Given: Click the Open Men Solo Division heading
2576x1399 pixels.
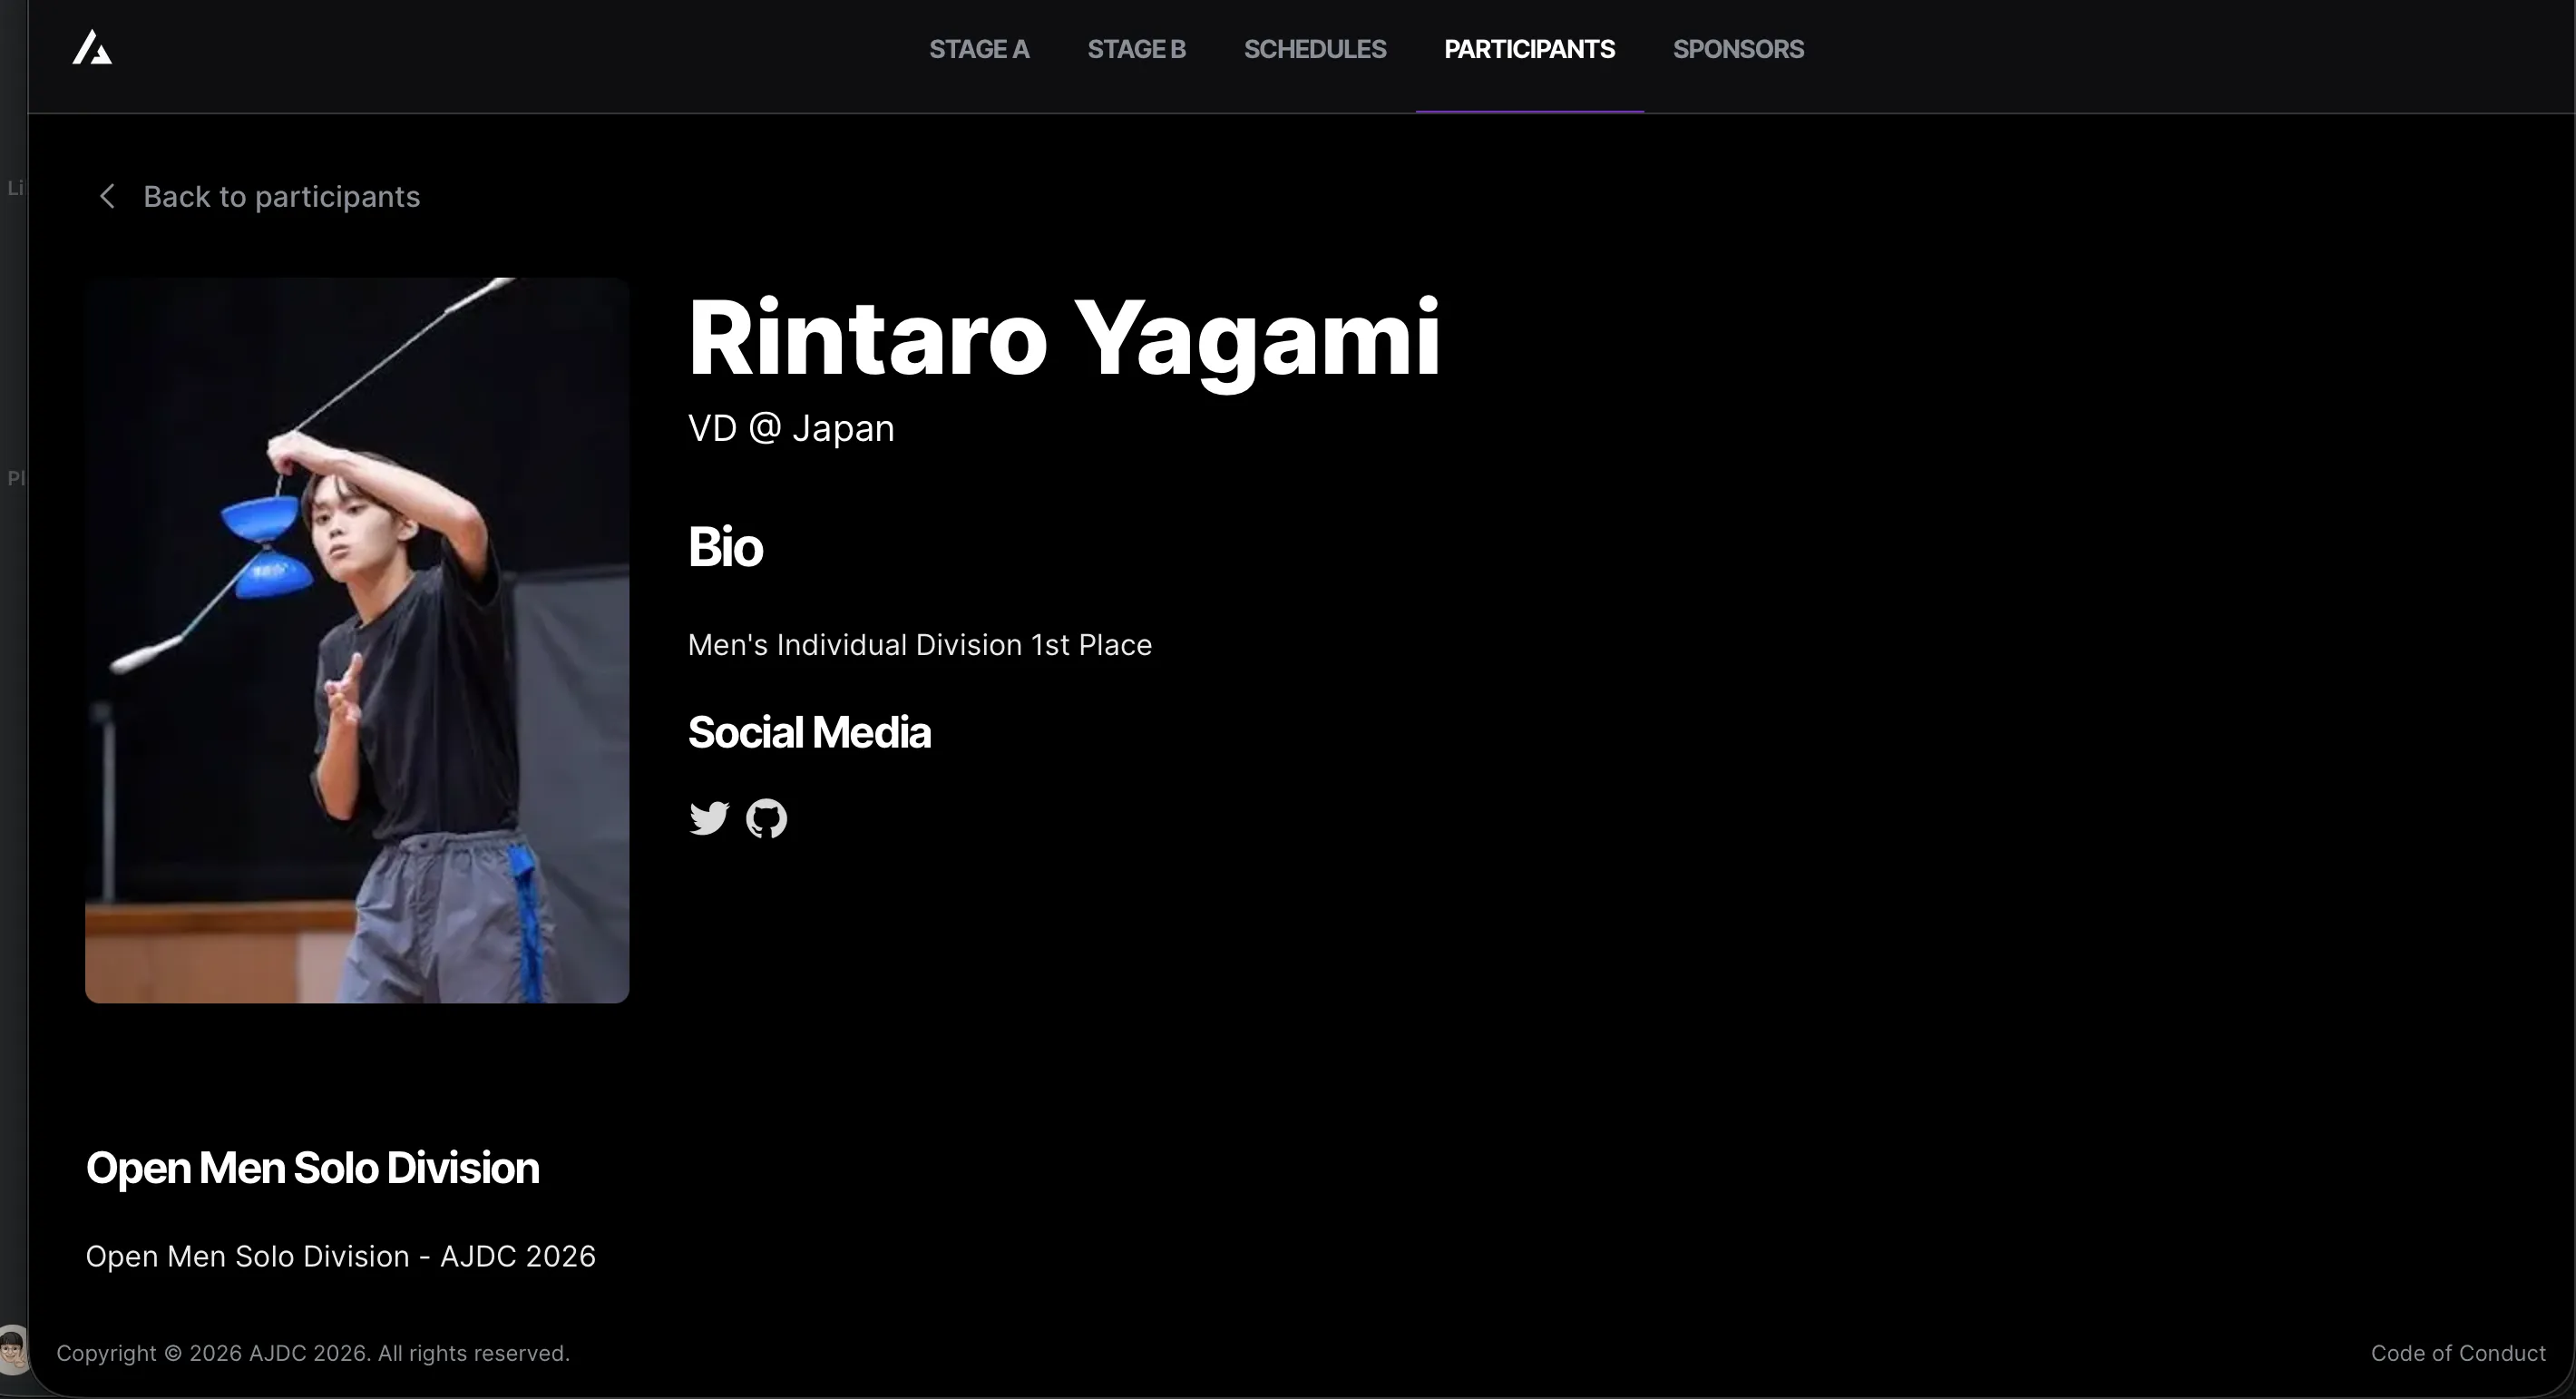Looking at the screenshot, I should 312,1167.
